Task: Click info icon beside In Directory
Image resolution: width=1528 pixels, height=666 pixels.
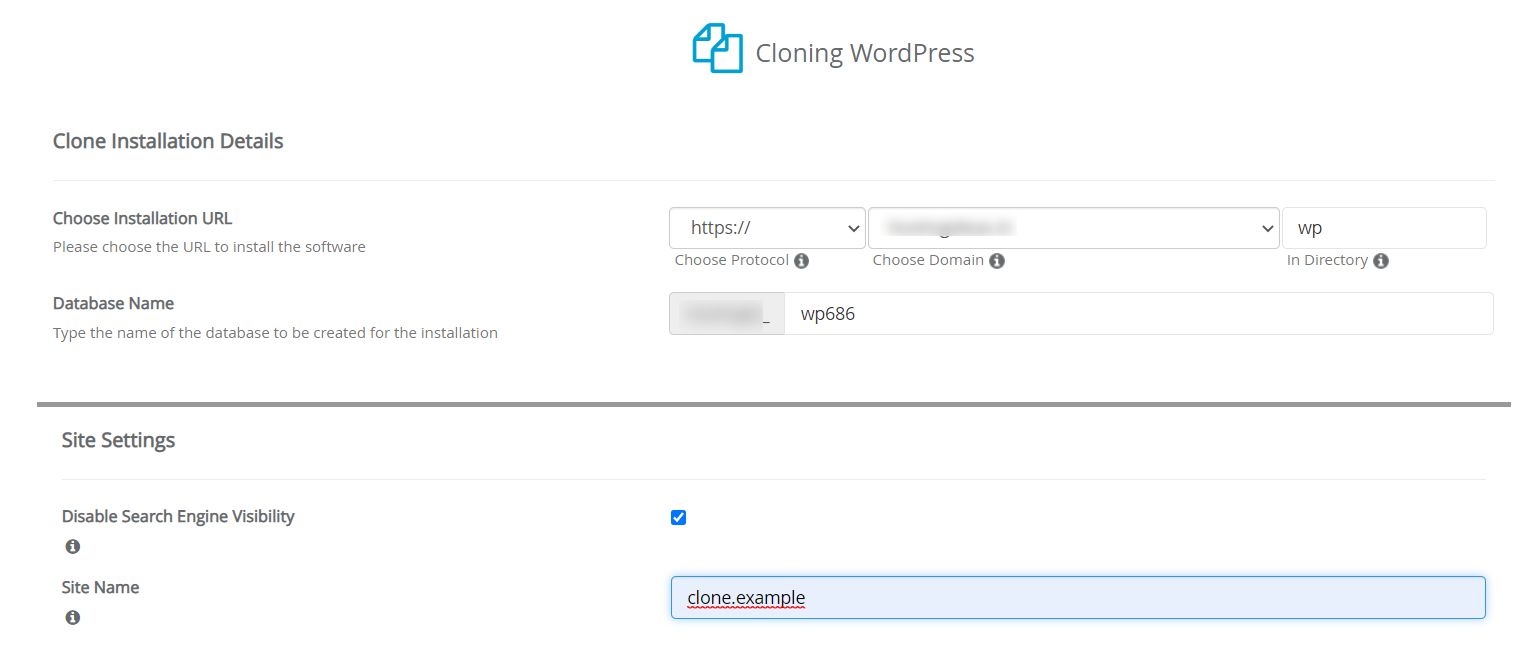Action: coord(1381,261)
